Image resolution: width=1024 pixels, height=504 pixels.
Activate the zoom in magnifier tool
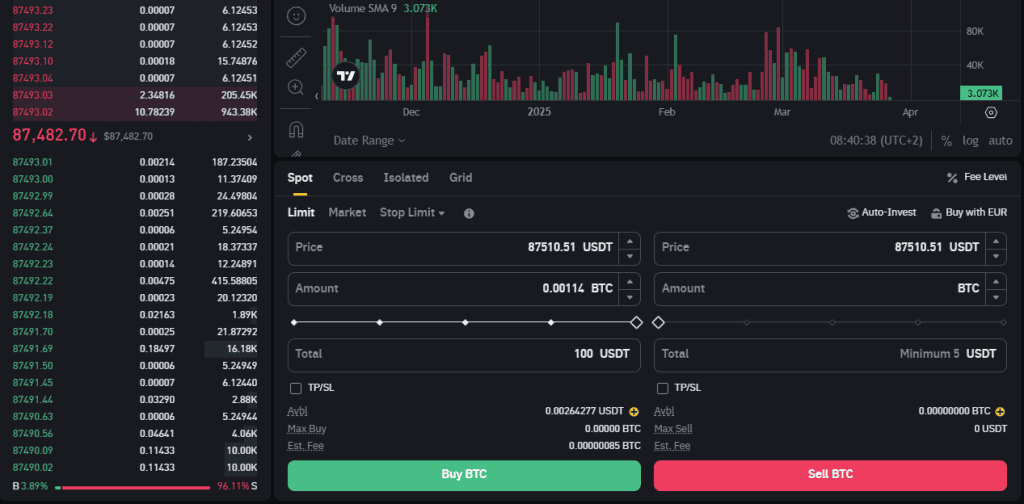click(296, 87)
